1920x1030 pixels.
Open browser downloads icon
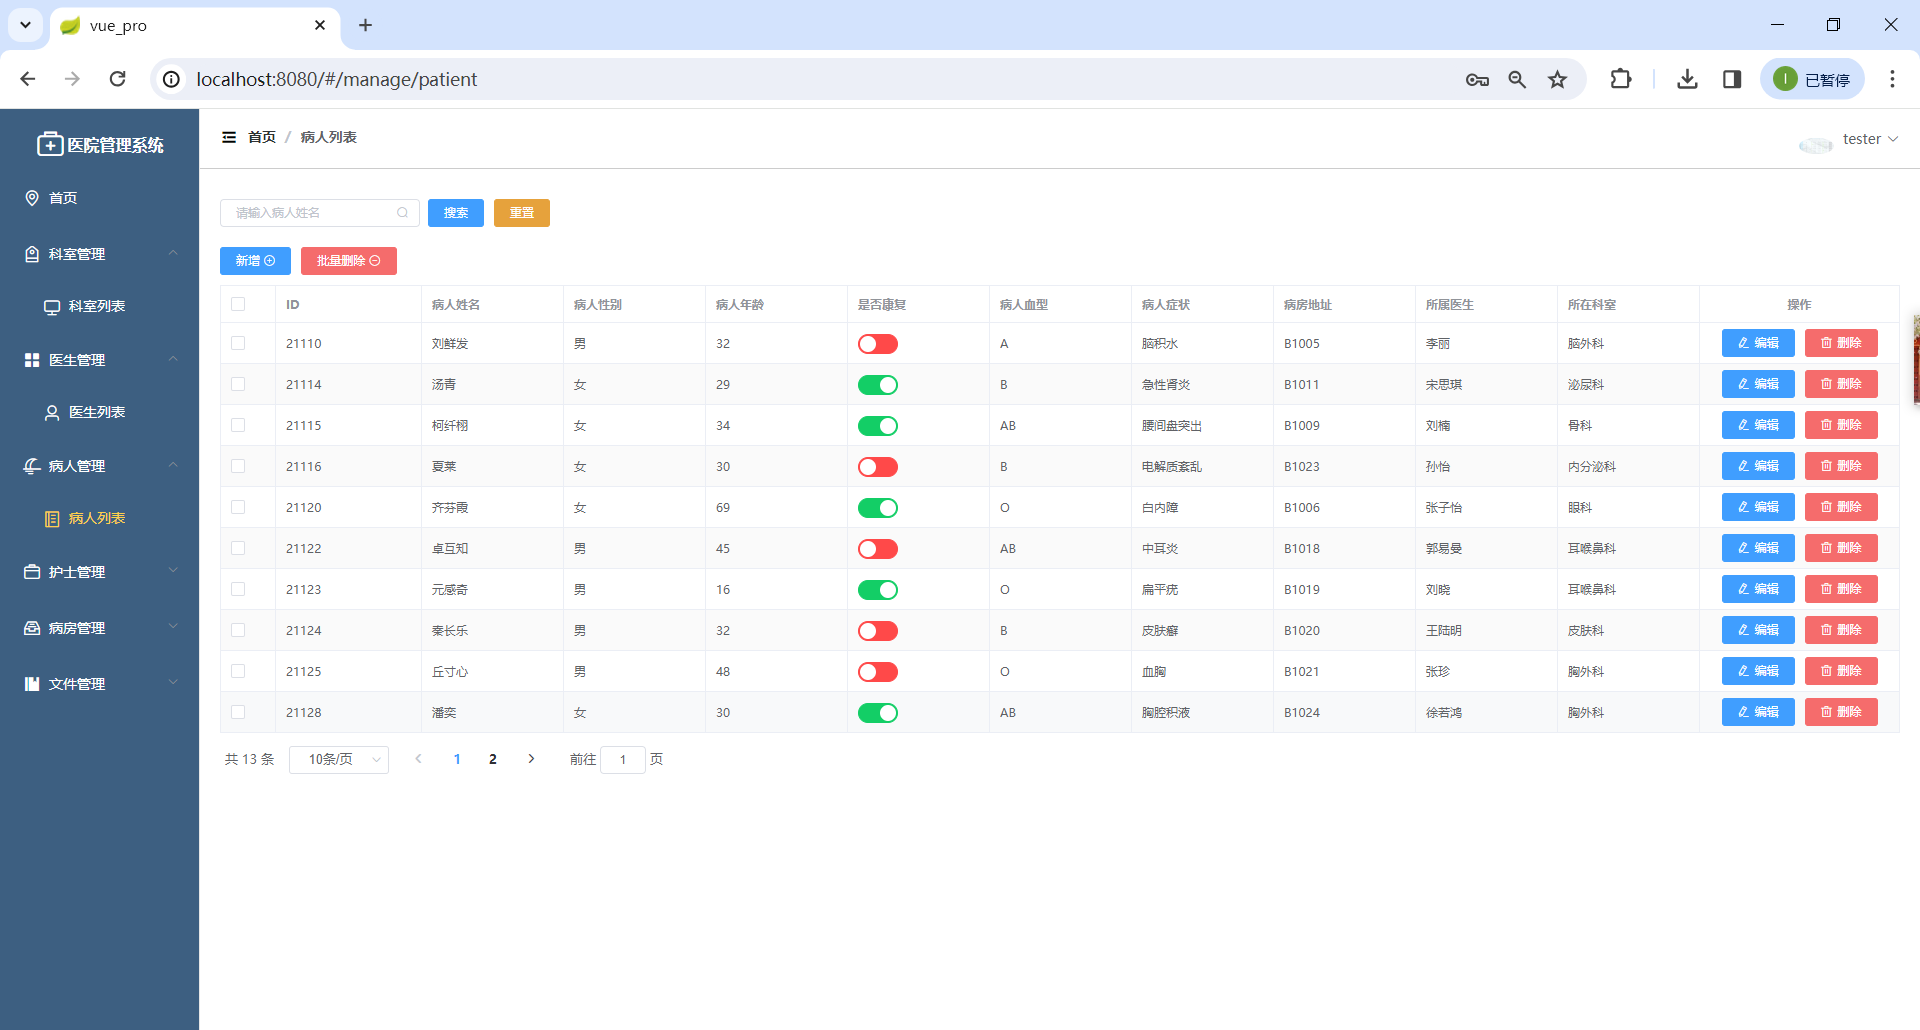pos(1687,79)
